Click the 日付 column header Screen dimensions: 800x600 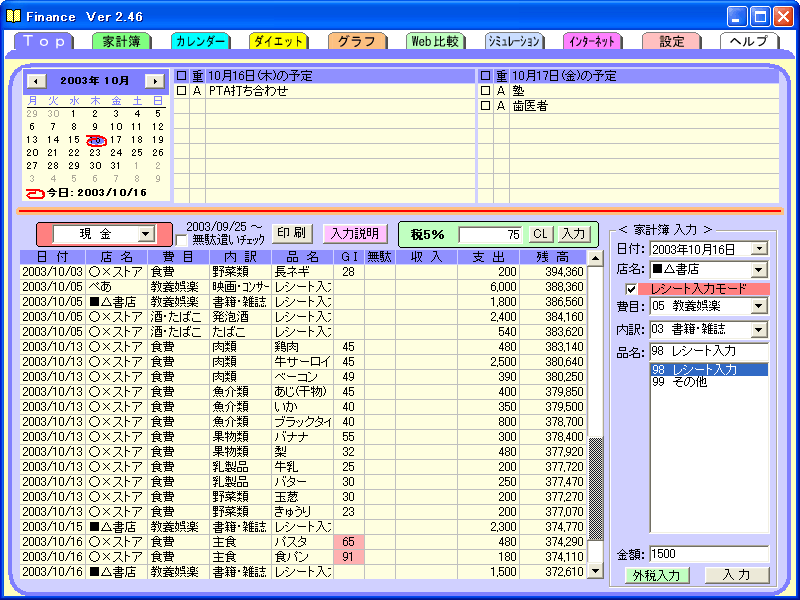point(53,257)
